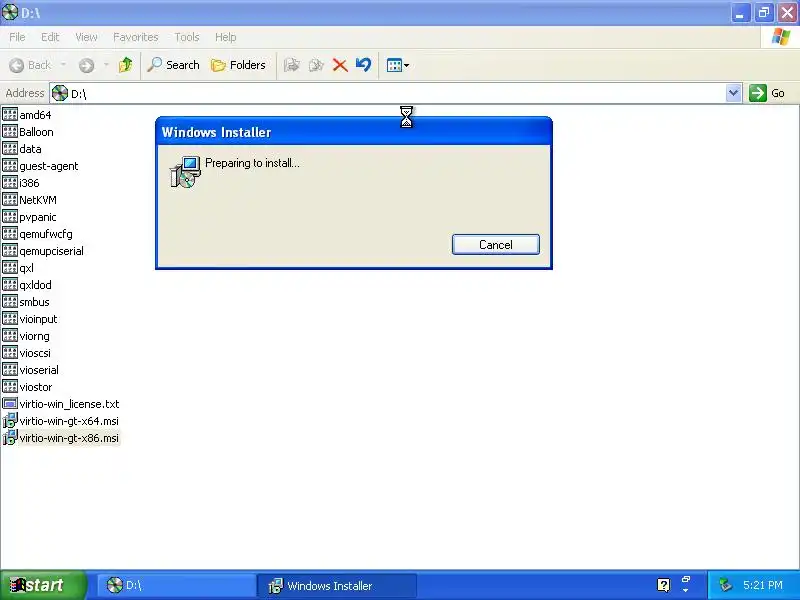Switch to the D:\ taskbar button
The height and width of the screenshot is (600, 800).
click(176, 585)
